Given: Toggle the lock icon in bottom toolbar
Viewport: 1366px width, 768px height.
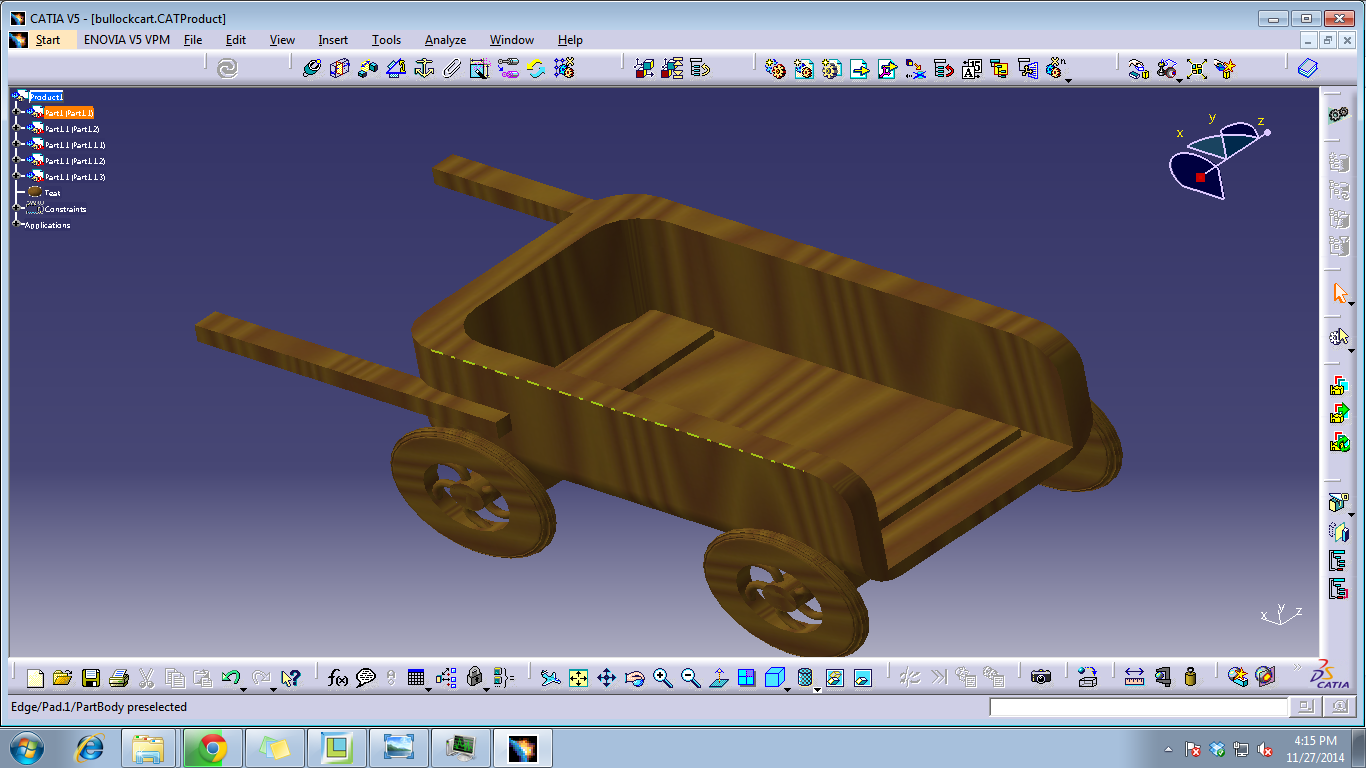Looking at the screenshot, I should [475, 678].
